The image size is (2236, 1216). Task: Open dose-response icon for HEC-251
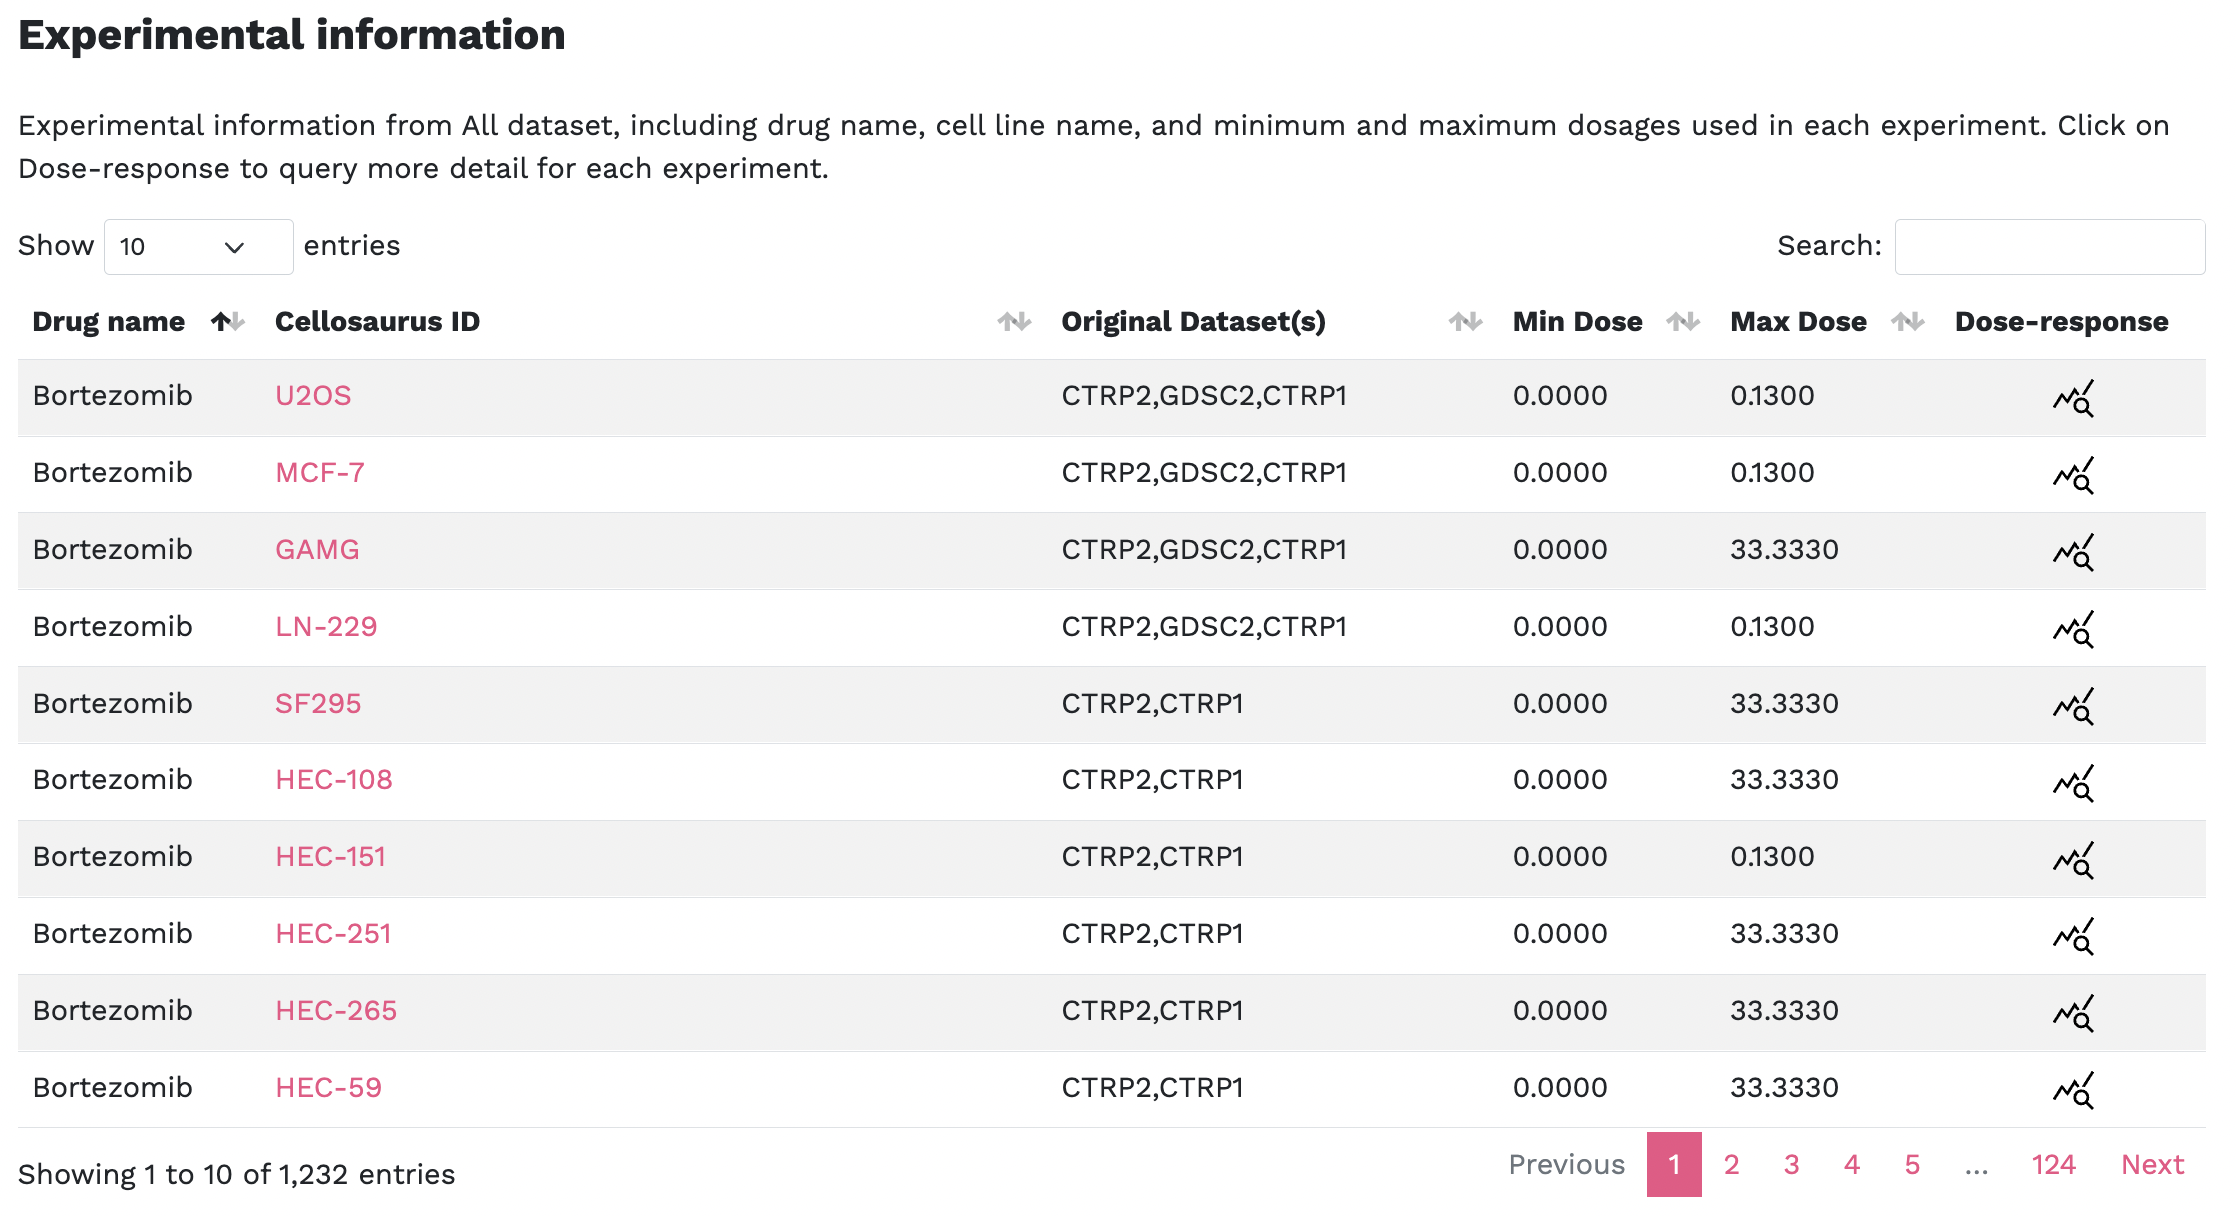click(2073, 936)
